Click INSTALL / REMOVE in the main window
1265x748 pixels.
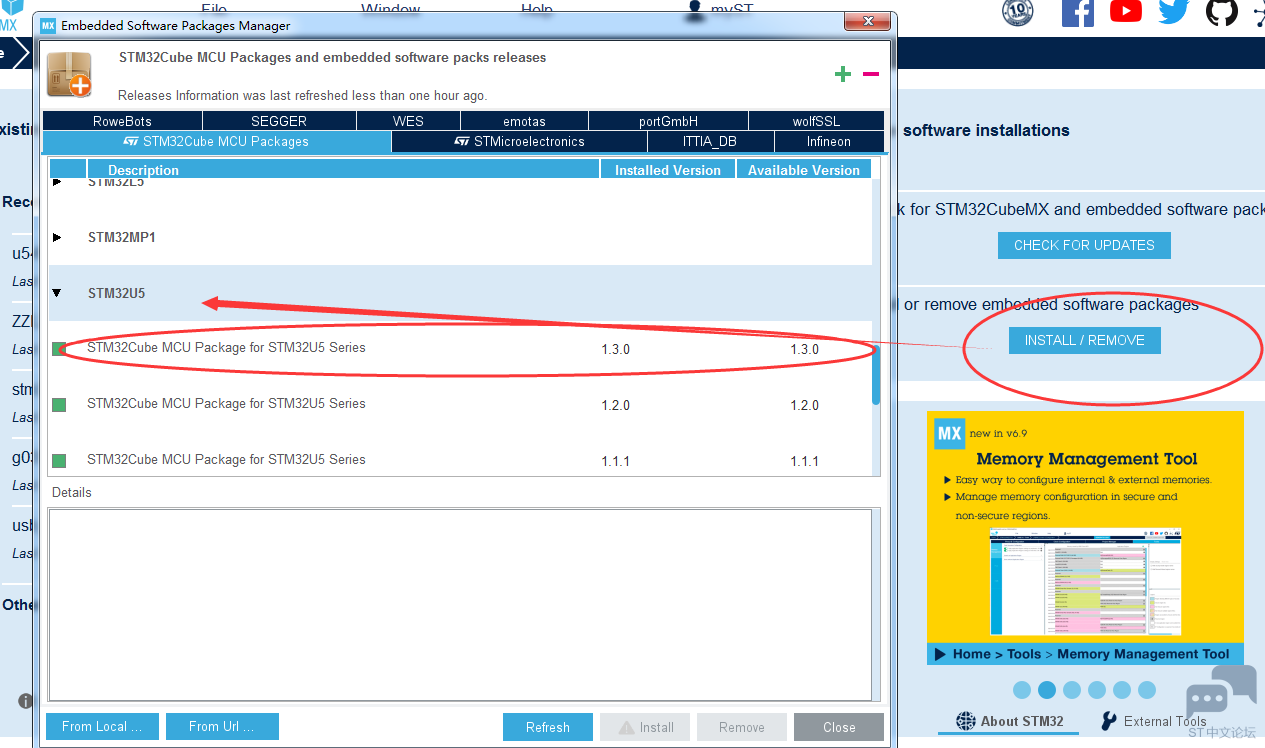1084,340
